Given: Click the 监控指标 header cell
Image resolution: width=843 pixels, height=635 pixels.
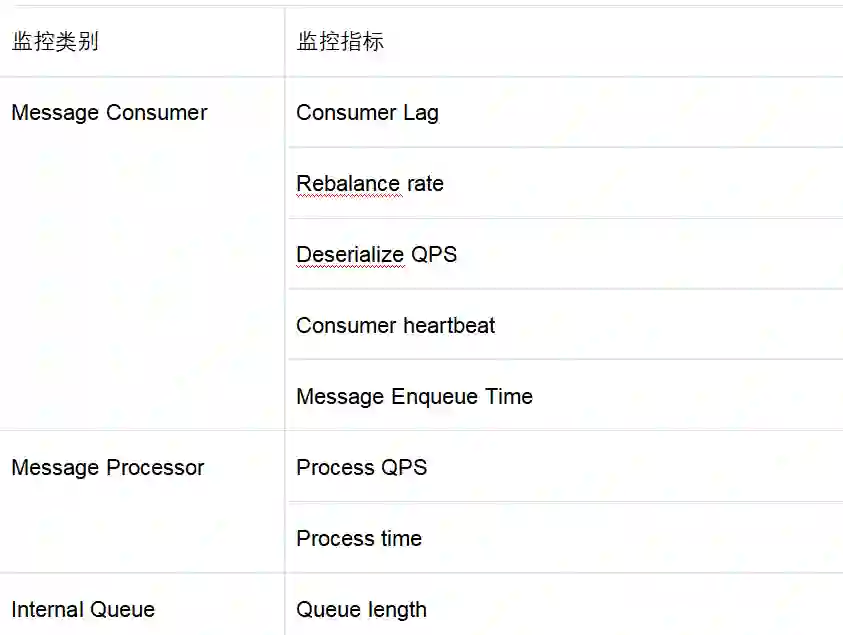Looking at the screenshot, I should pyautogui.click(x=340, y=42).
